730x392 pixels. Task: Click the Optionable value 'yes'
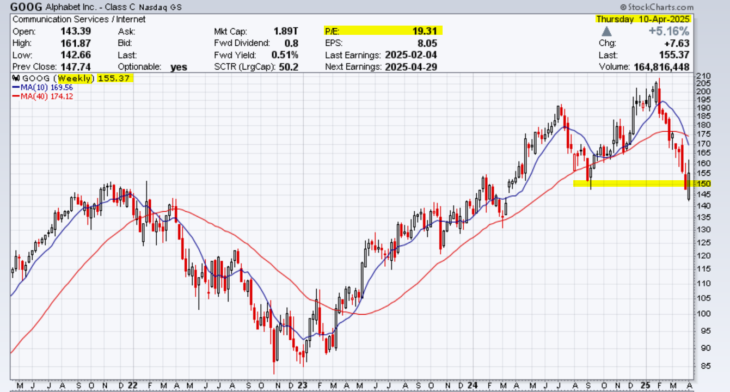point(179,67)
